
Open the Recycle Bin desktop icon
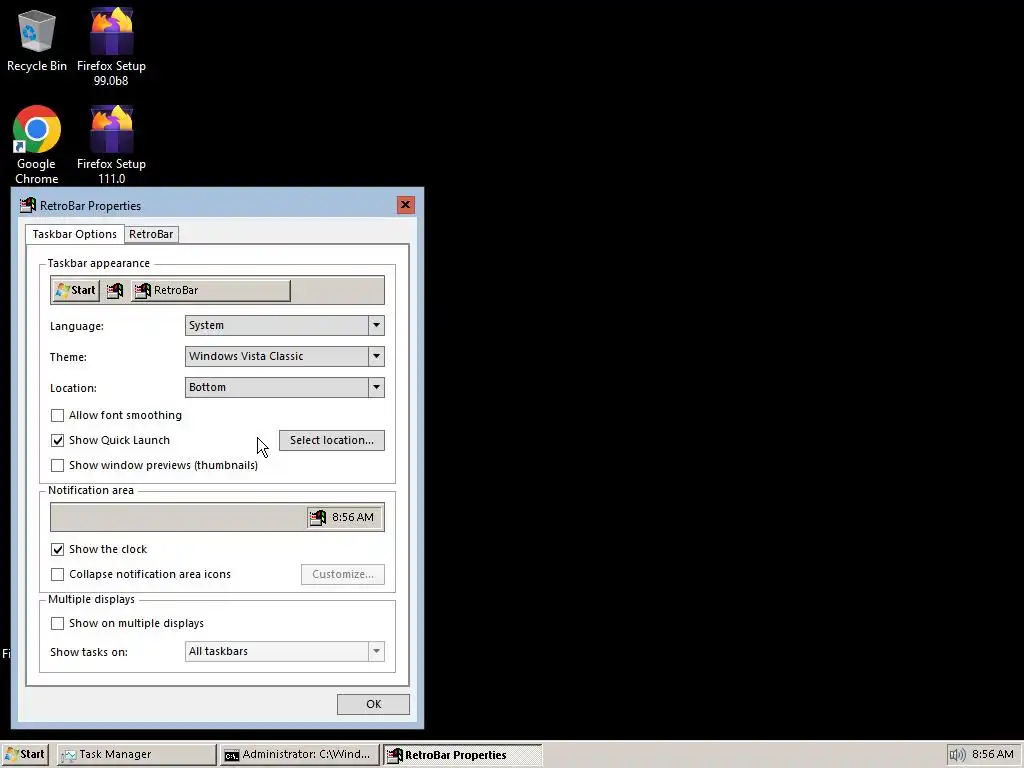[37, 39]
